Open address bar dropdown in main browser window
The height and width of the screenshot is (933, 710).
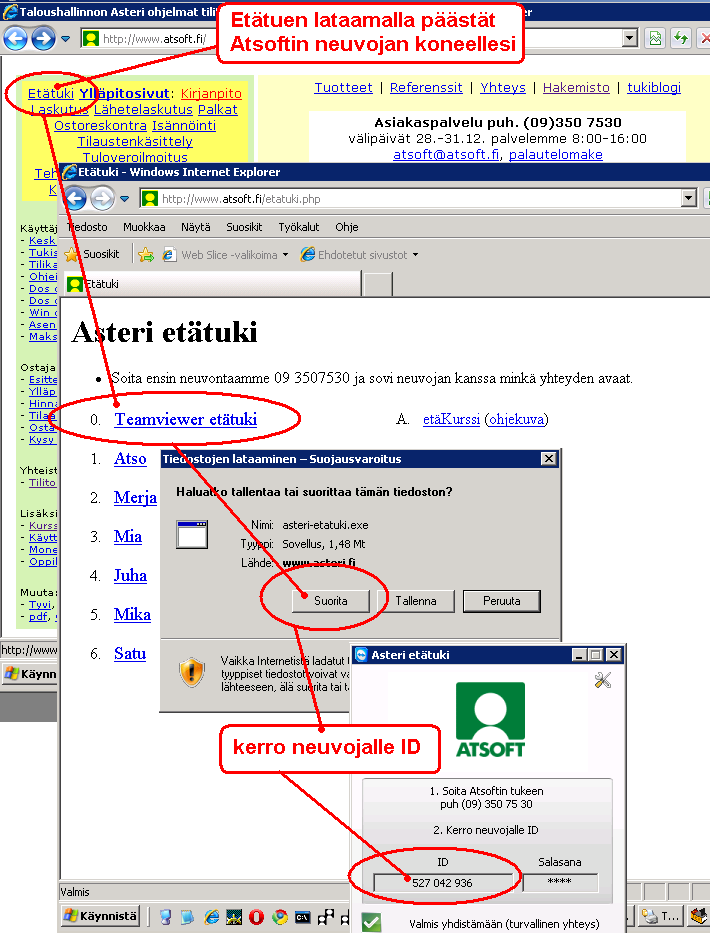pos(630,39)
